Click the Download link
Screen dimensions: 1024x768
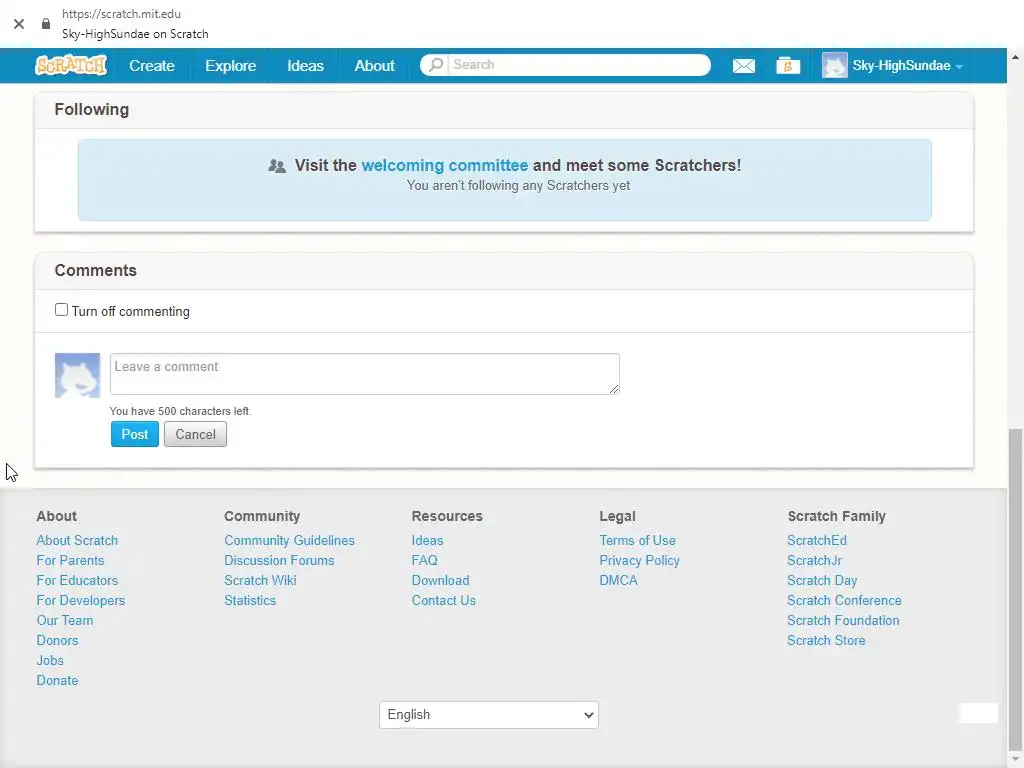(x=440, y=580)
